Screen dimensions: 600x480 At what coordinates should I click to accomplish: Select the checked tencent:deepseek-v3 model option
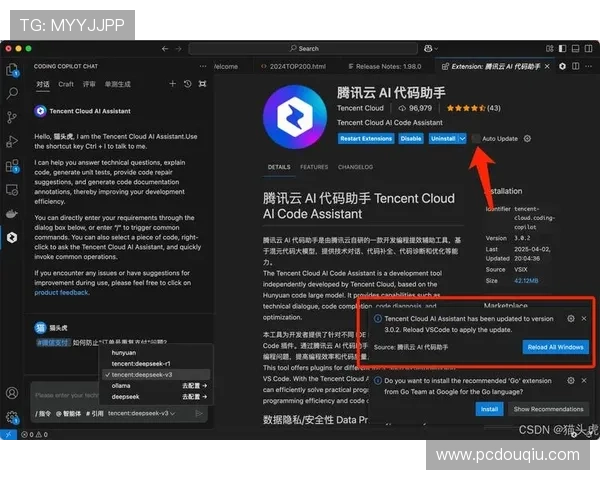pos(156,375)
